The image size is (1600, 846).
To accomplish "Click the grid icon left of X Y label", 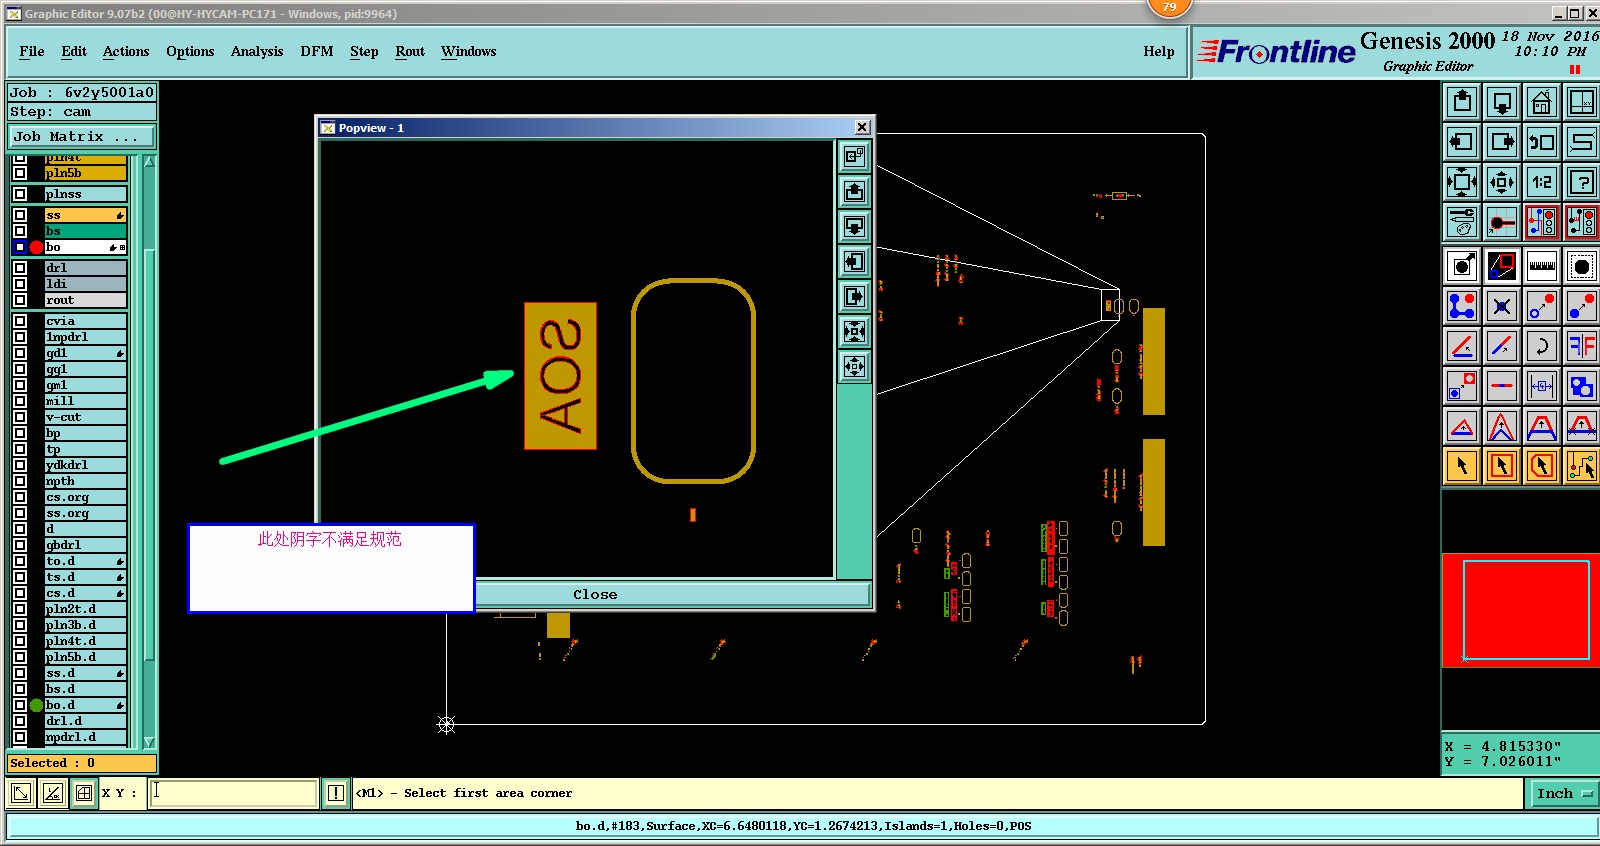I will [x=84, y=793].
